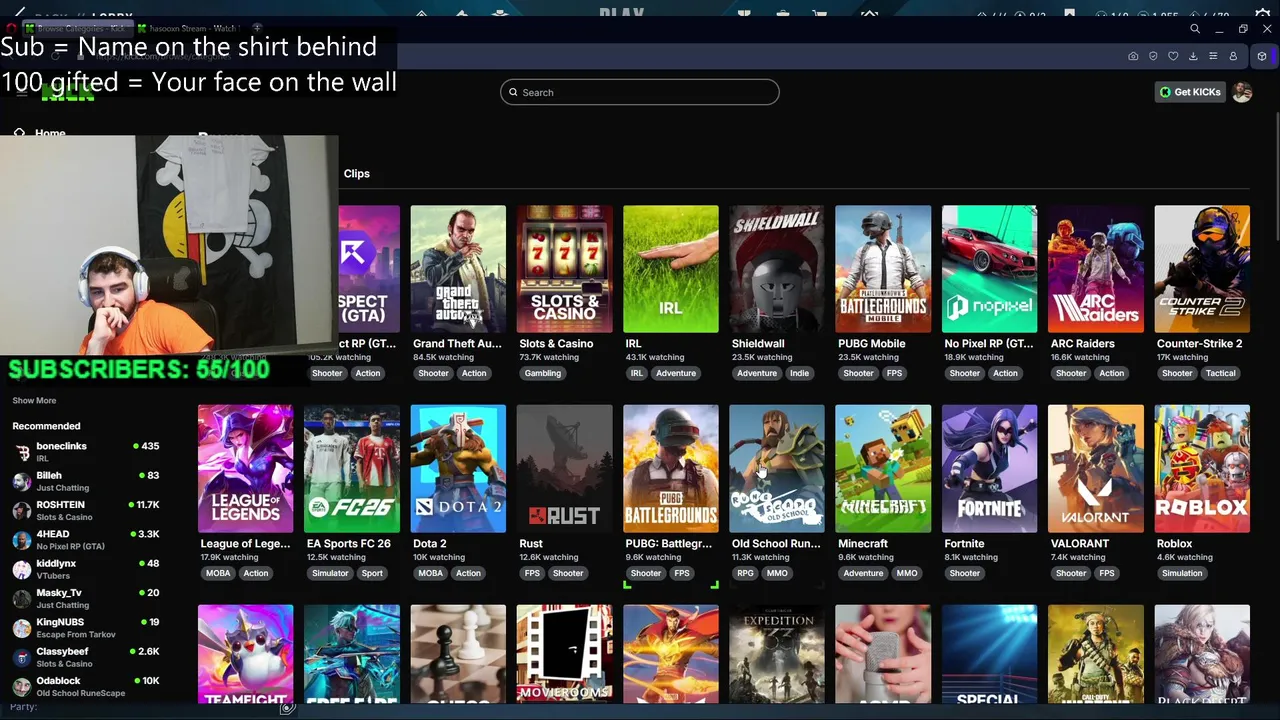This screenshot has width=1280, height=720.
Task: Open kiddlynx recommended channel
Action: 86,569
